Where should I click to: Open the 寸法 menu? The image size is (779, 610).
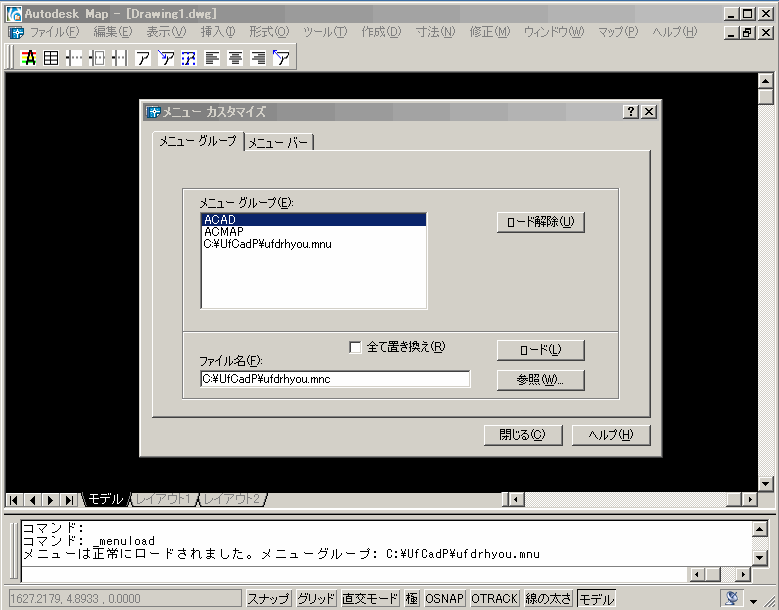tap(435, 32)
